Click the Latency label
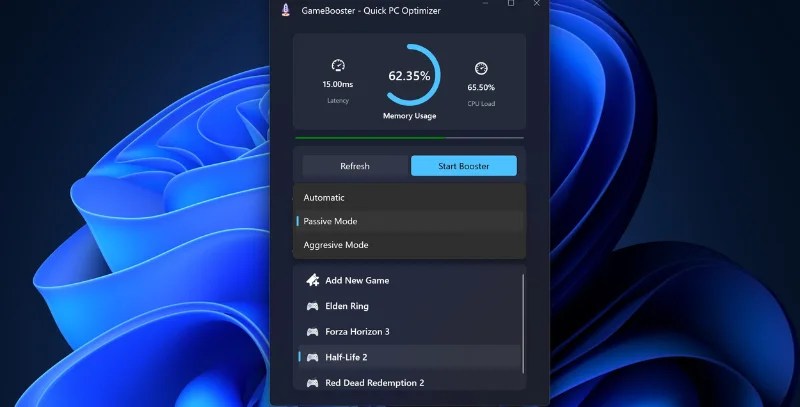The width and height of the screenshot is (800, 407). 338,100
